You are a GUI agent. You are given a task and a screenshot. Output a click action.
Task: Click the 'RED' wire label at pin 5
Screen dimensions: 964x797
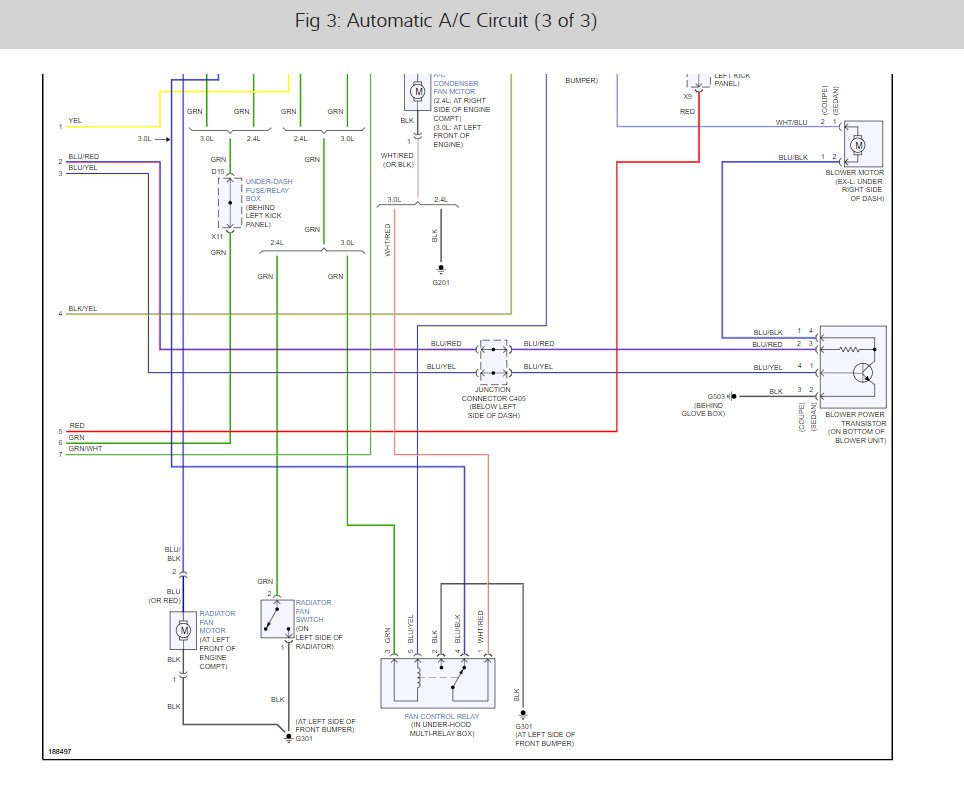(77, 426)
